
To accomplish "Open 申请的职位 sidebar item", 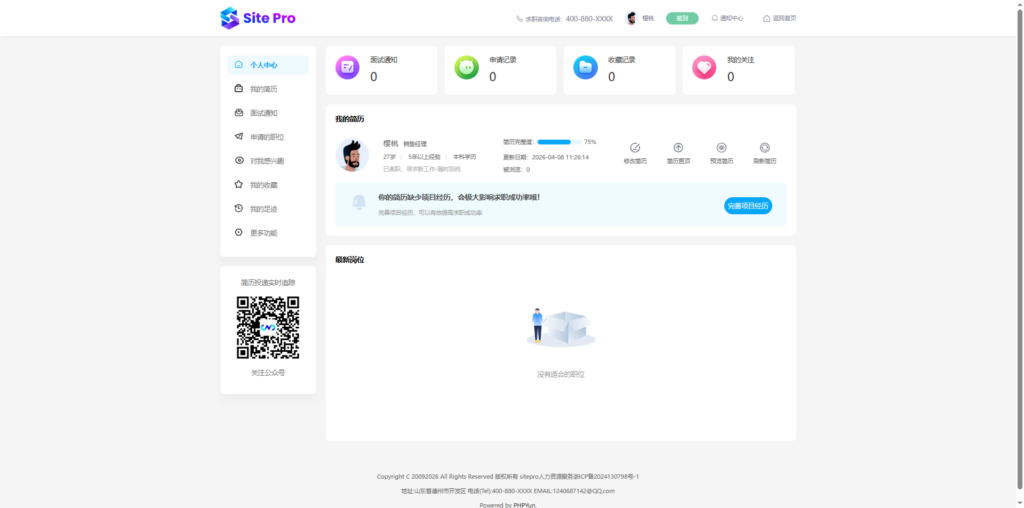I will (268, 137).
